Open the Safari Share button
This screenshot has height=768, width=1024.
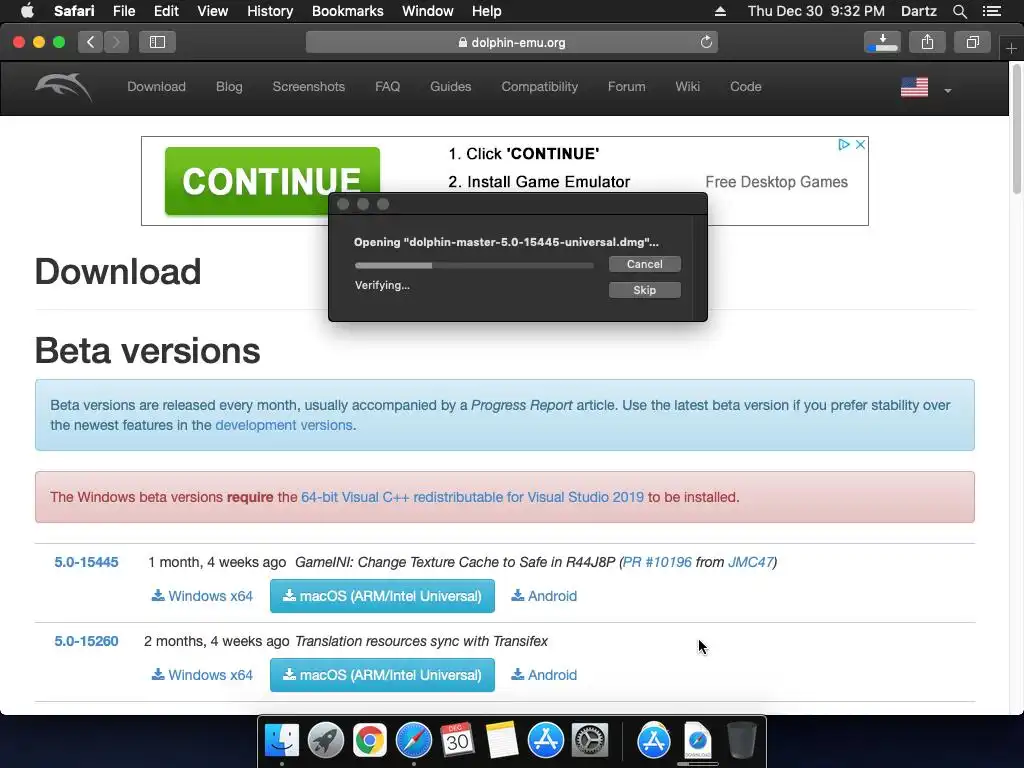coord(927,42)
